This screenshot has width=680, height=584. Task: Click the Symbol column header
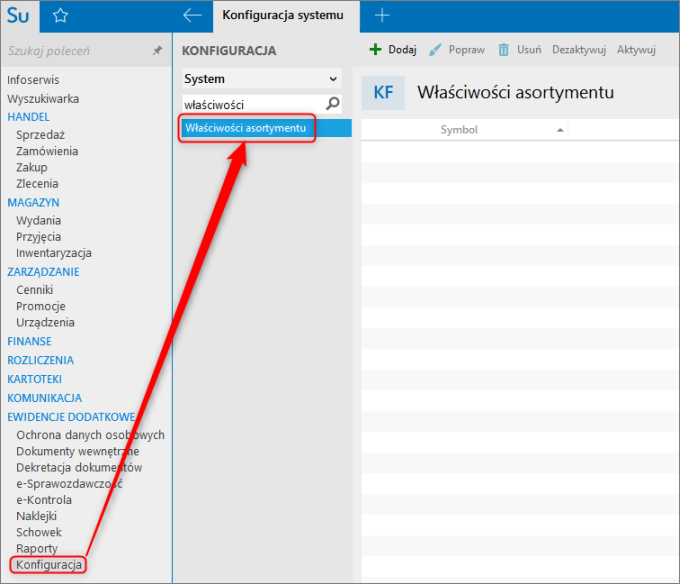459,130
